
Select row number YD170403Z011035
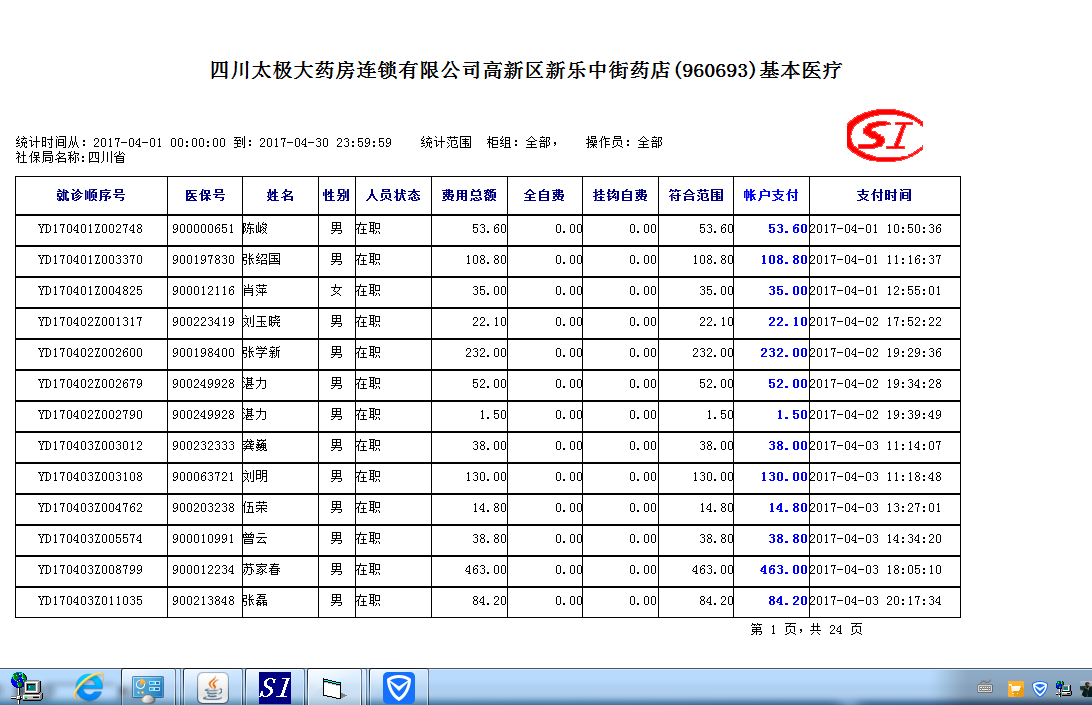(x=91, y=601)
